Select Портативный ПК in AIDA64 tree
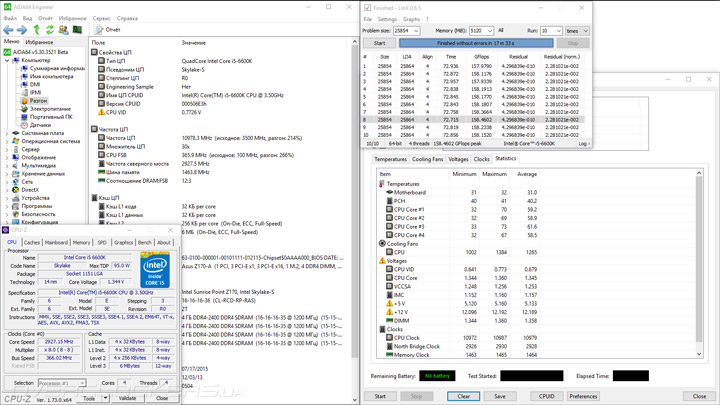This screenshot has width=720, height=405. pyautogui.click(x=51, y=117)
